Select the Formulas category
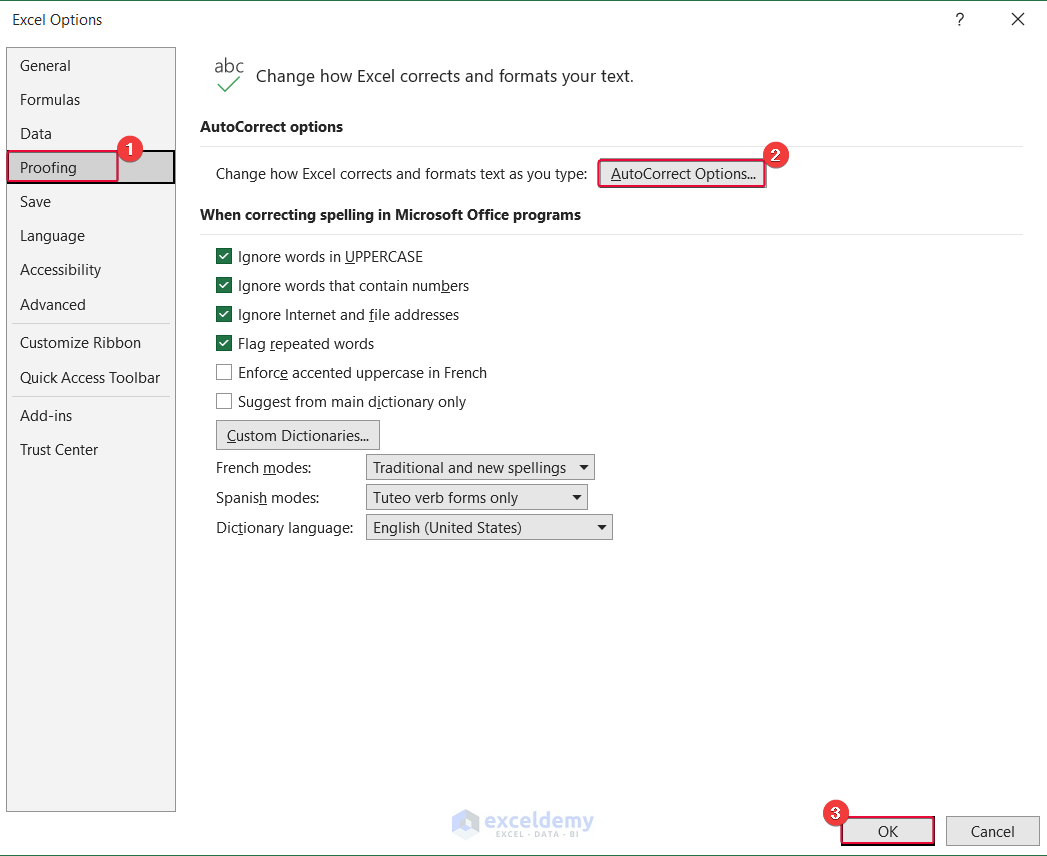 click(50, 99)
